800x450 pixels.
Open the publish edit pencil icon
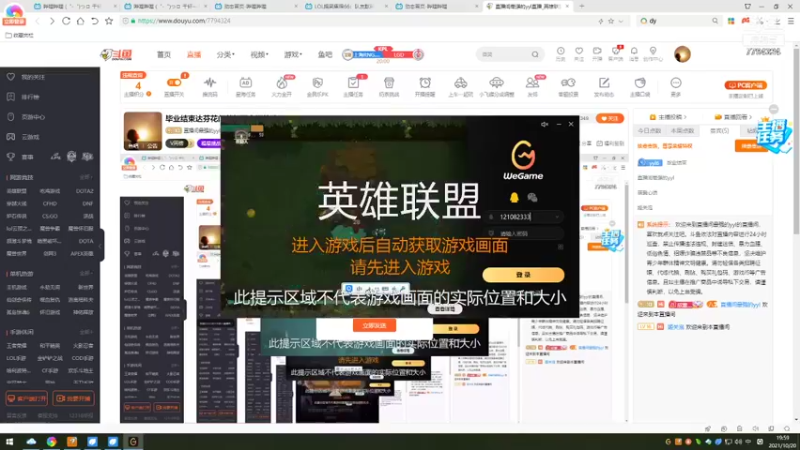[604, 85]
